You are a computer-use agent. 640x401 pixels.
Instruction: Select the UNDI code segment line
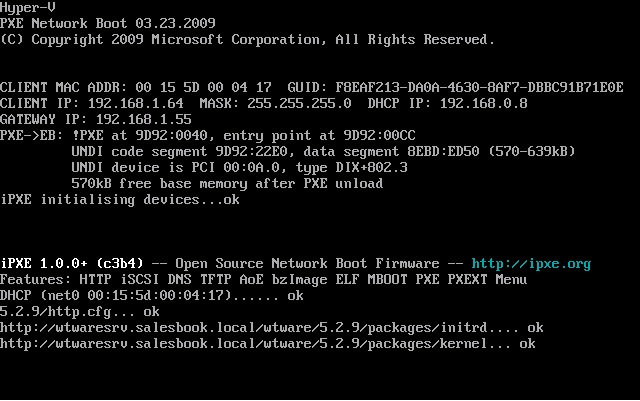[x=323, y=151]
